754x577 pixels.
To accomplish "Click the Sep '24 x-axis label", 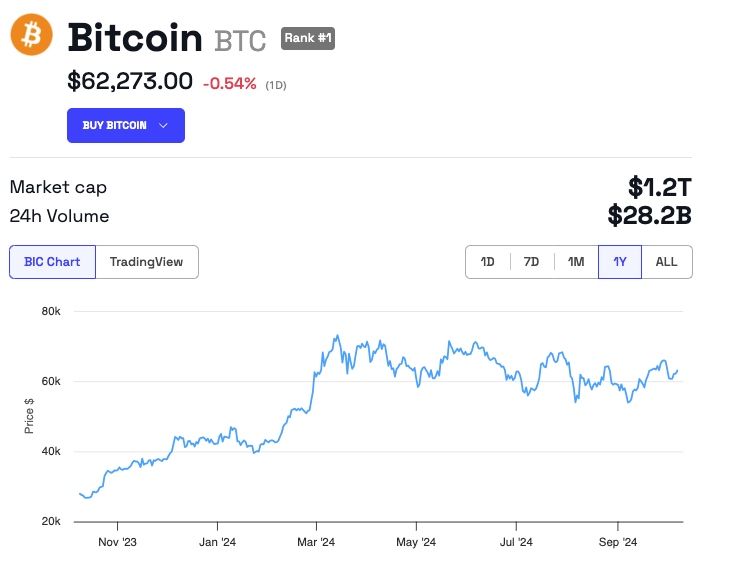I will click(617, 543).
